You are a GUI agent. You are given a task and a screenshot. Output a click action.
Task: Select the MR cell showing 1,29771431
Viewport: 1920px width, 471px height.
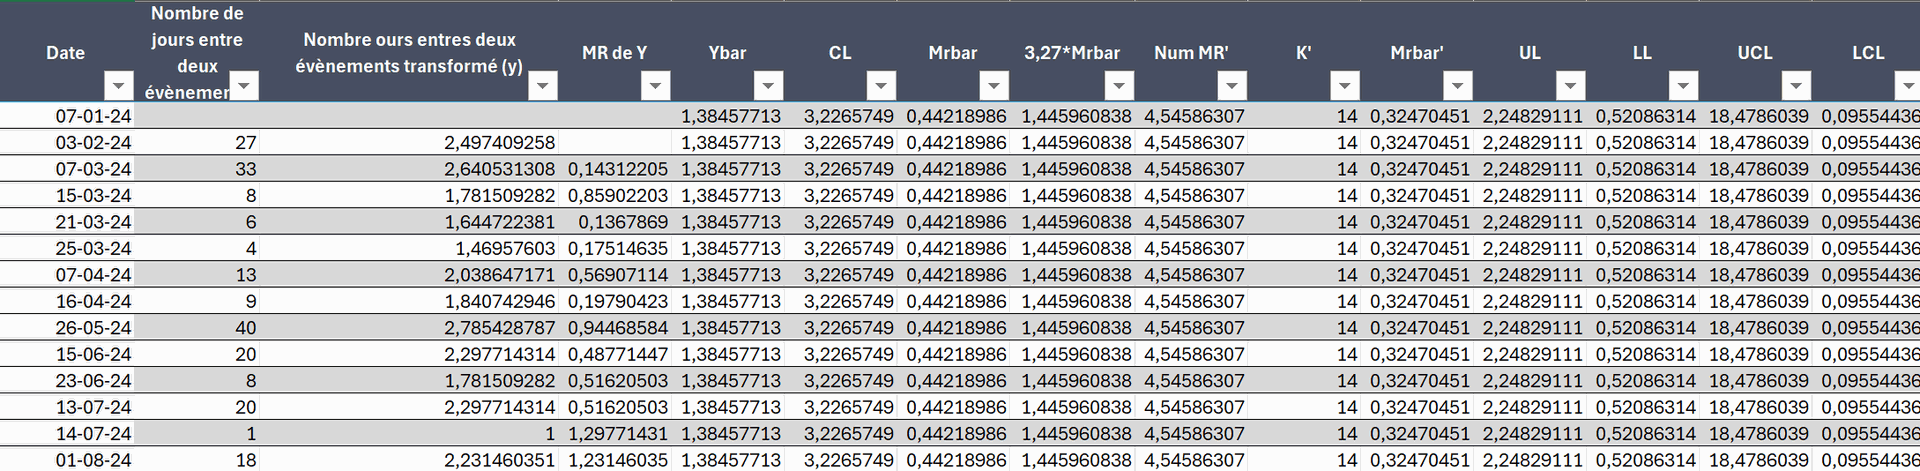(617, 434)
